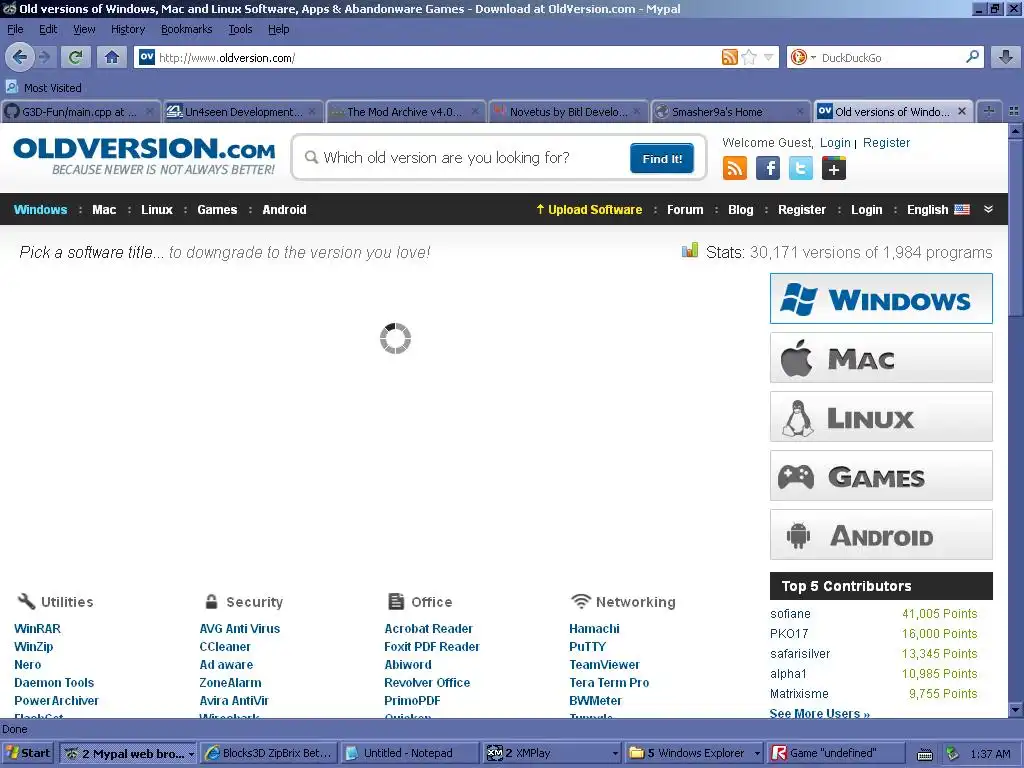This screenshot has width=1024, height=768.
Task: Click the Find It! button
Action: click(x=662, y=159)
